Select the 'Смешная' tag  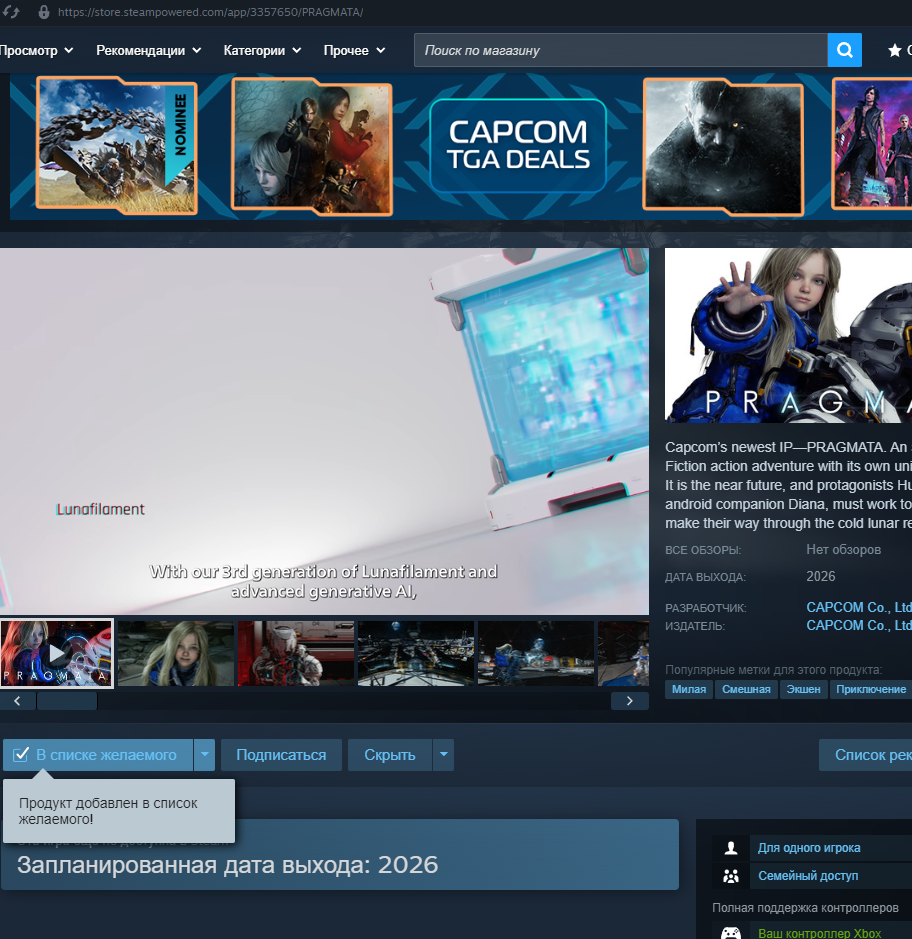point(746,689)
